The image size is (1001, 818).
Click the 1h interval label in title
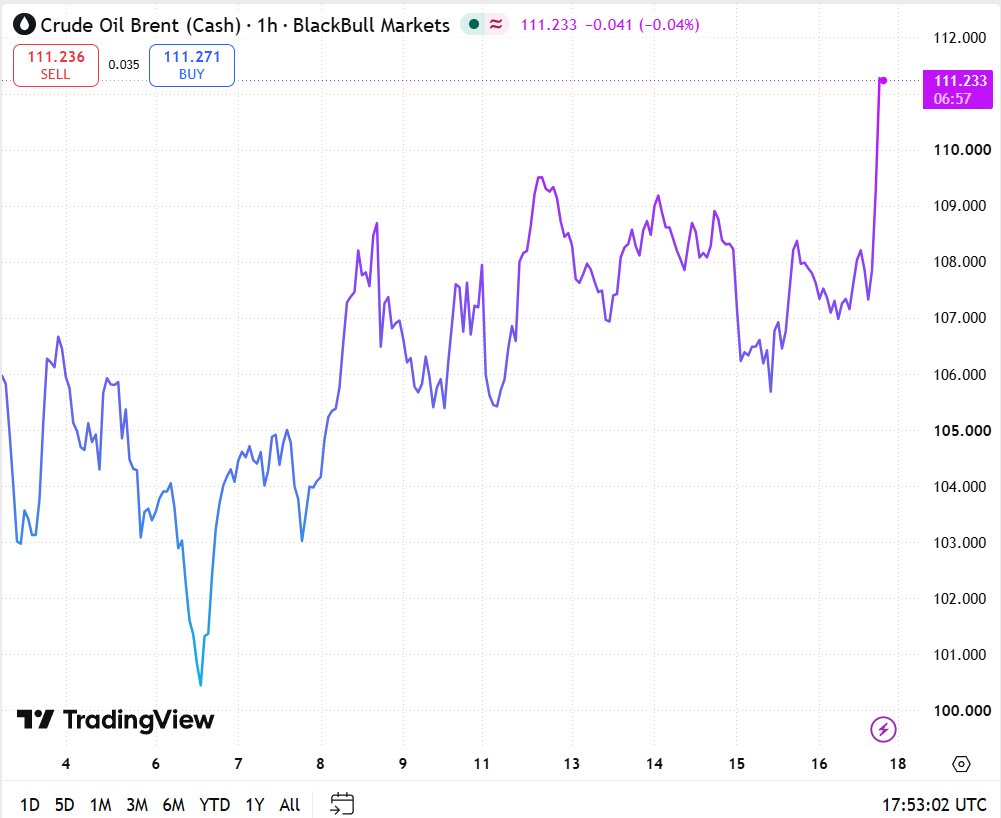[267, 25]
